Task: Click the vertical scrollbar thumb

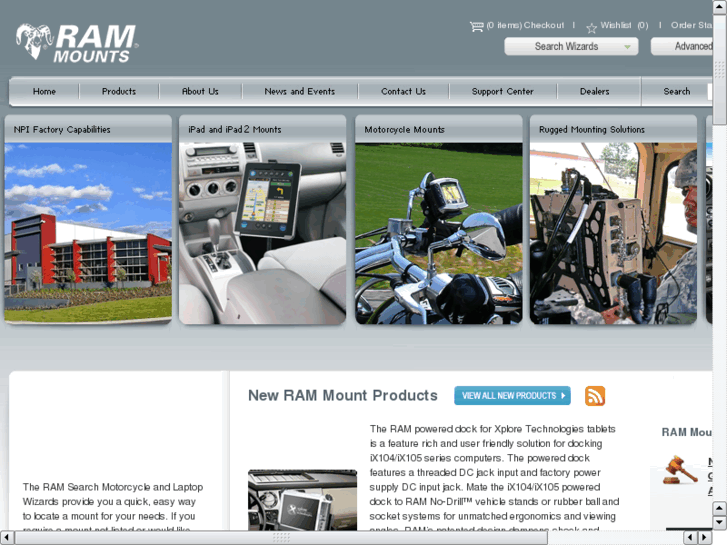Action: click(x=719, y=70)
